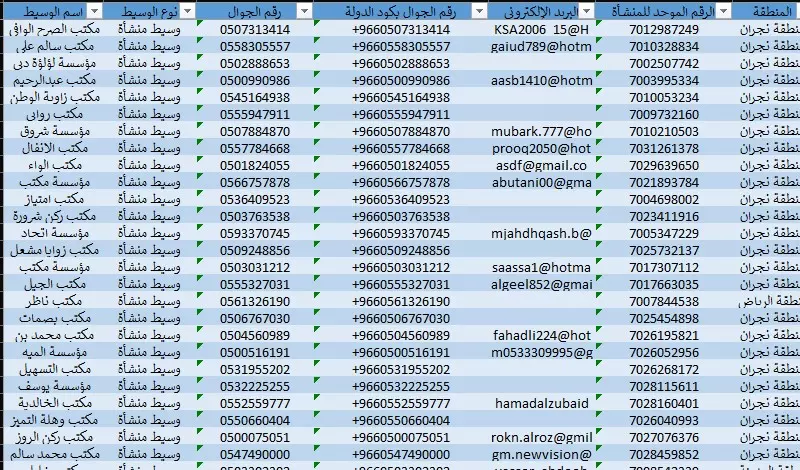Click the email cell gaiud789@hotm
This screenshot has height=470, width=800.
pyautogui.click(x=541, y=46)
